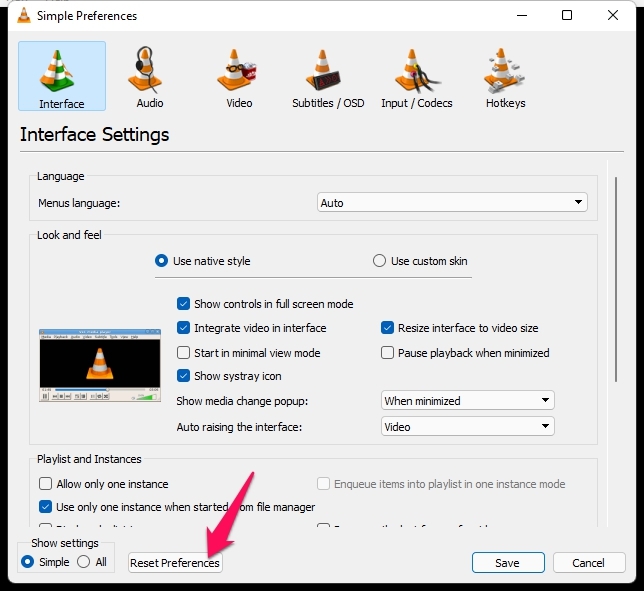Open the Menus language dropdown

click(452, 202)
